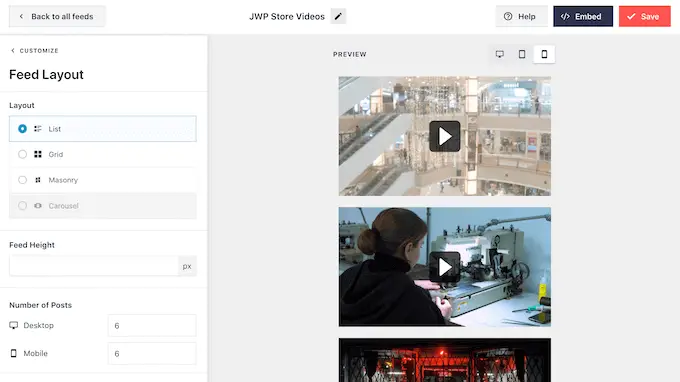The height and width of the screenshot is (382, 680).
Task: Open the Help button
Action: [521, 16]
